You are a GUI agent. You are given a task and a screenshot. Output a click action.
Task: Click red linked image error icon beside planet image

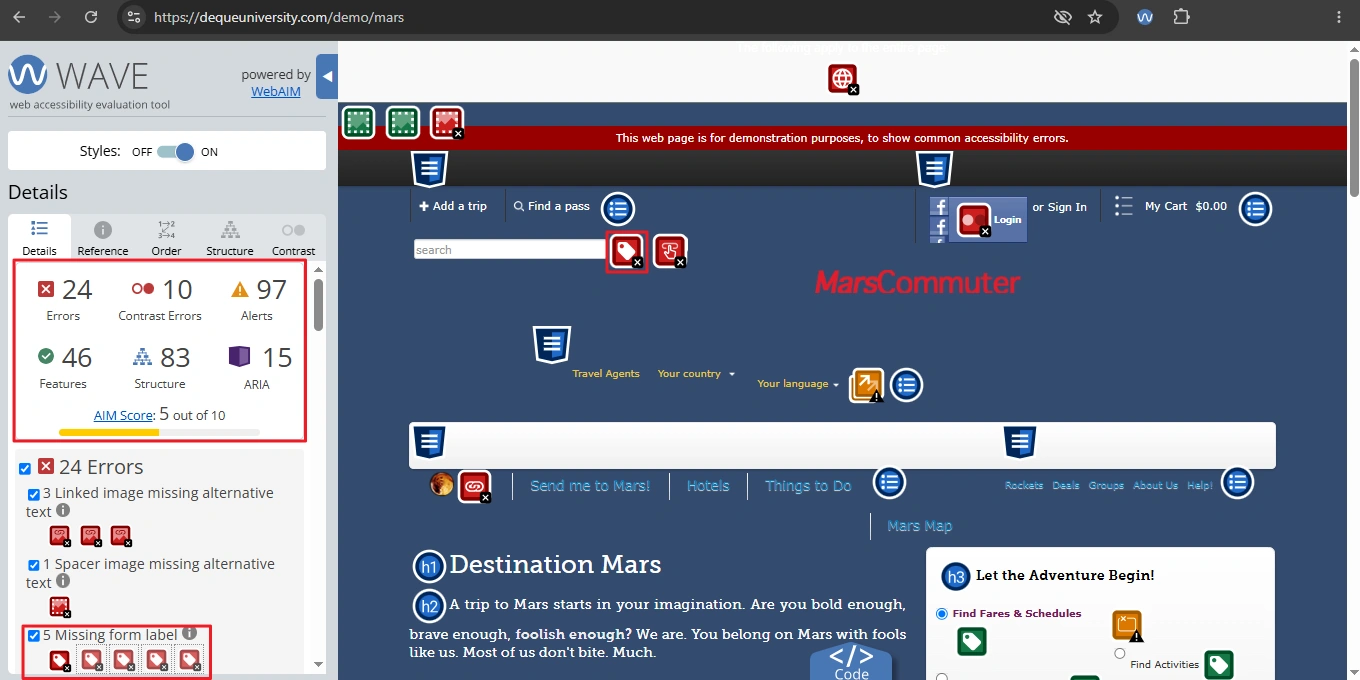click(474, 487)
